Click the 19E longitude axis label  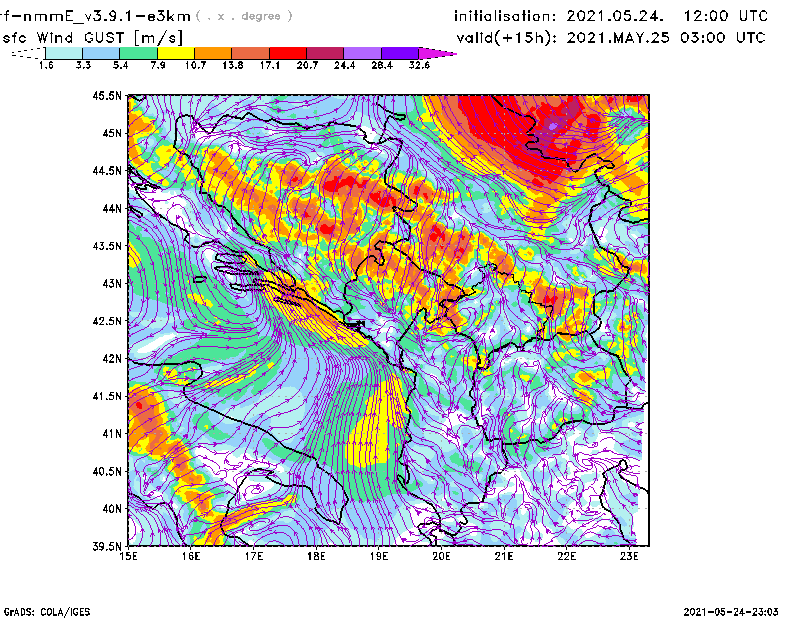[x=379, y=557]
